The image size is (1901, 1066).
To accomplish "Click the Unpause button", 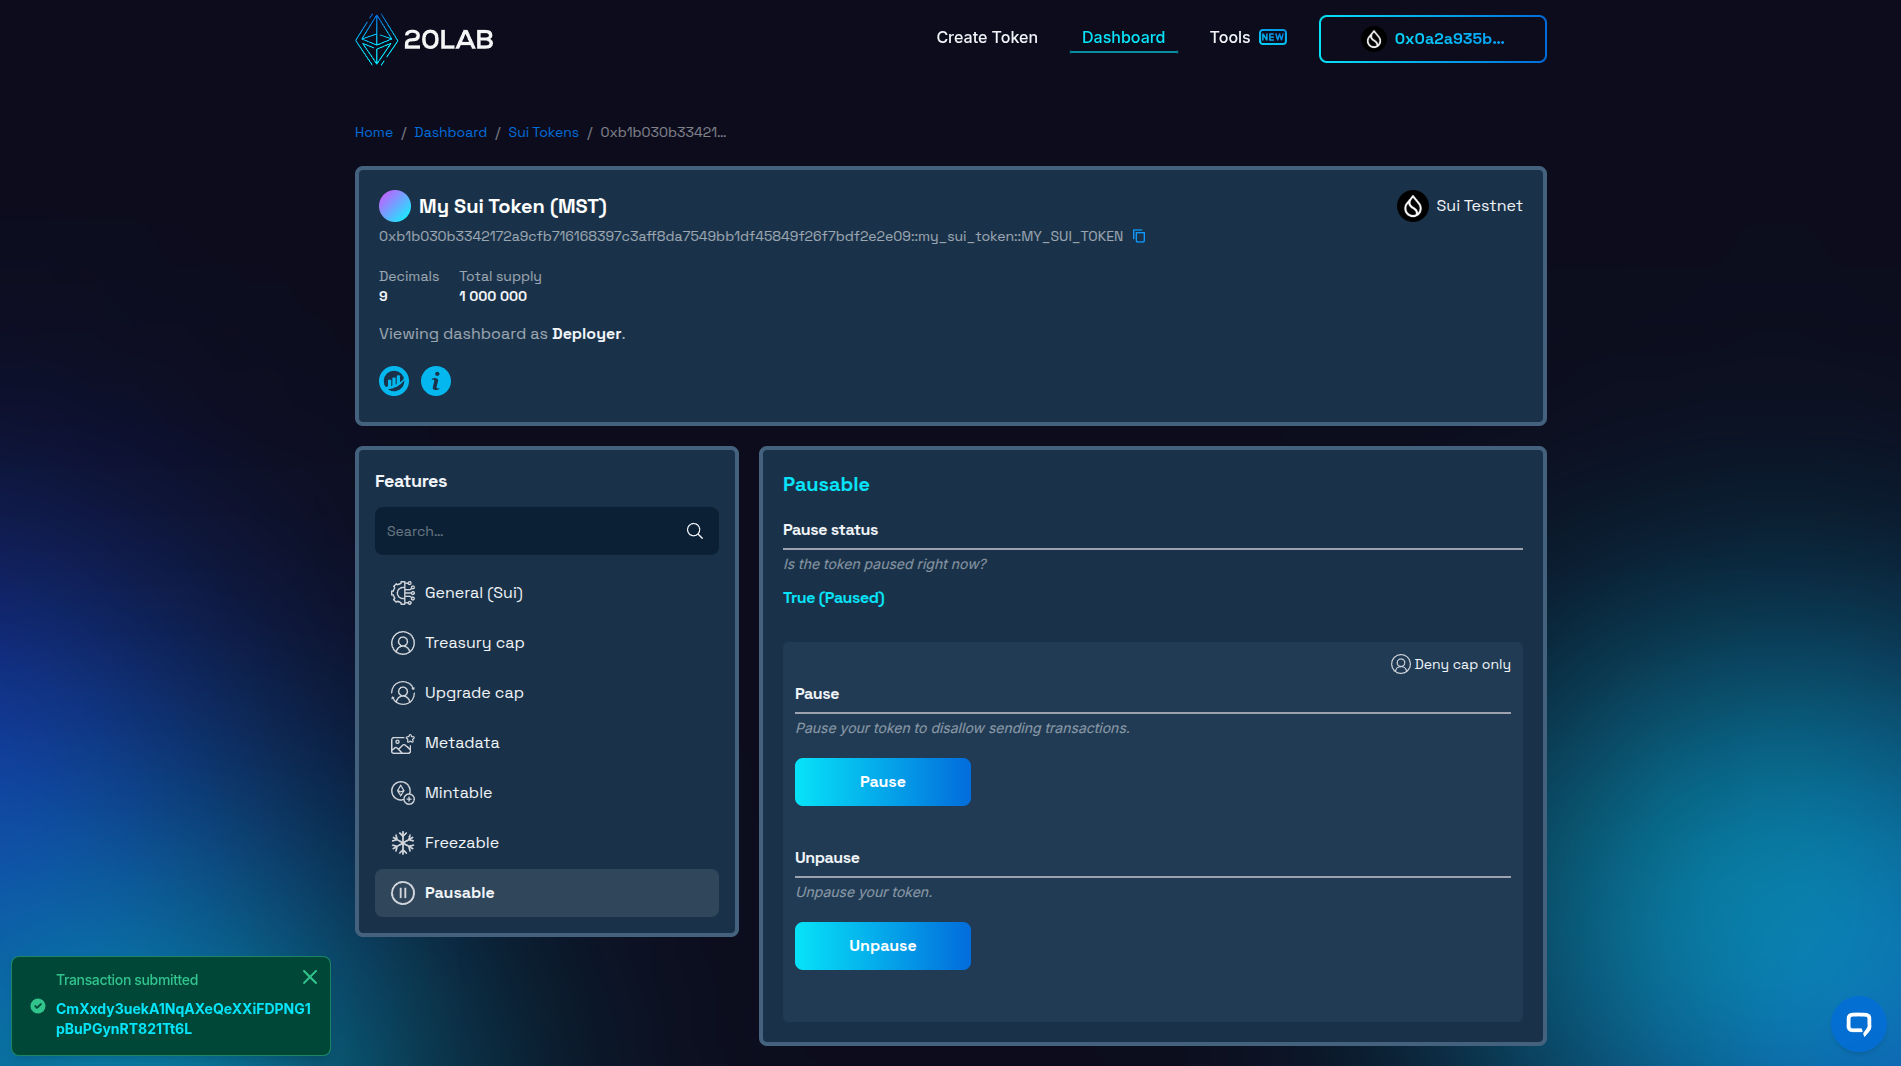I will (x=883, y=946).
